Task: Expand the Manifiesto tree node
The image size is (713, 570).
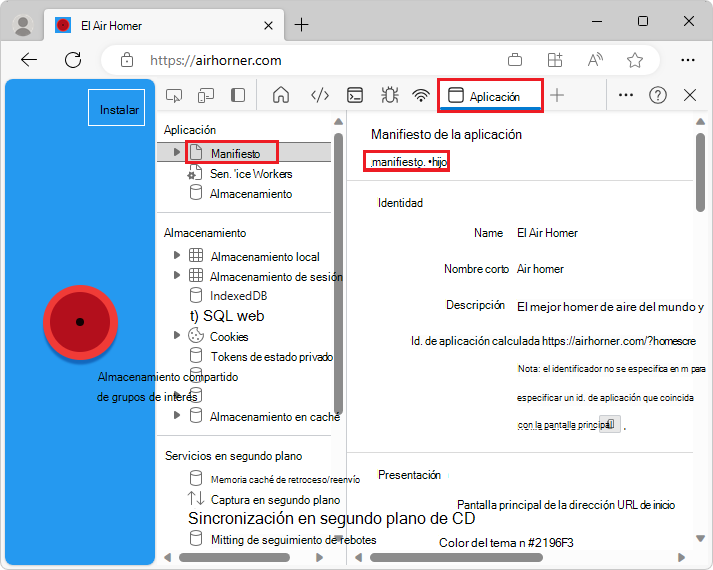Action: [177, 152]
